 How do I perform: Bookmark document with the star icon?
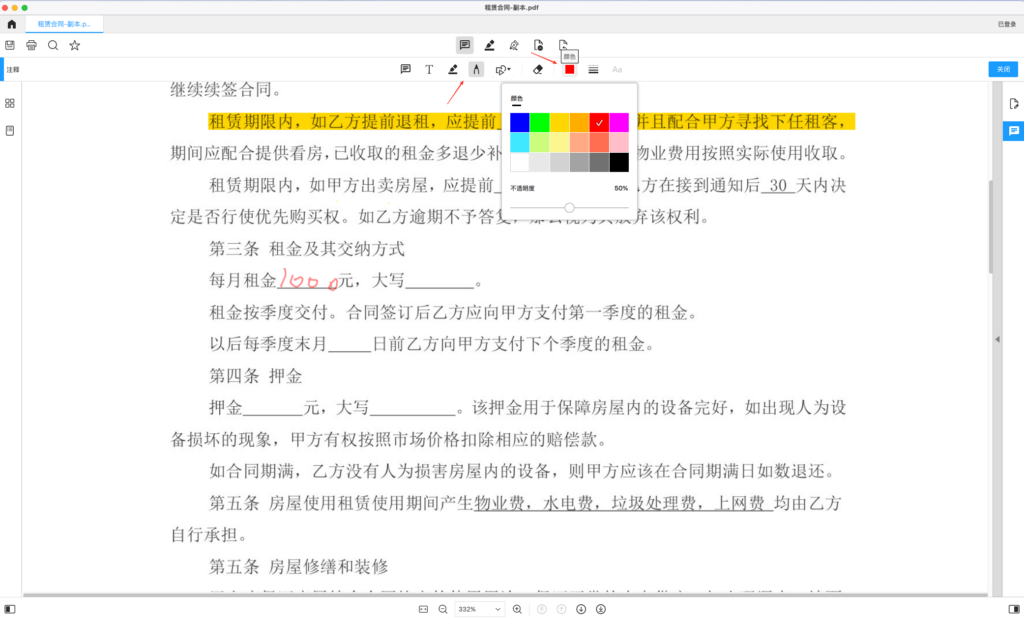(x=74, y=45)
